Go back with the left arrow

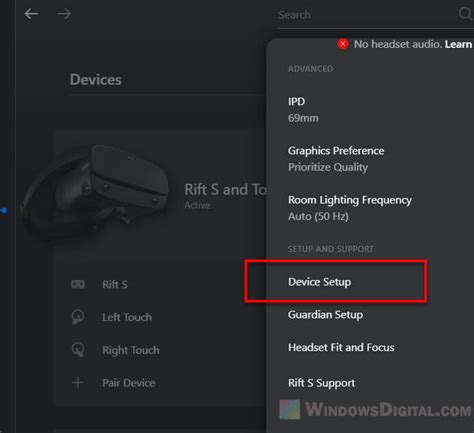click(31, 14)
